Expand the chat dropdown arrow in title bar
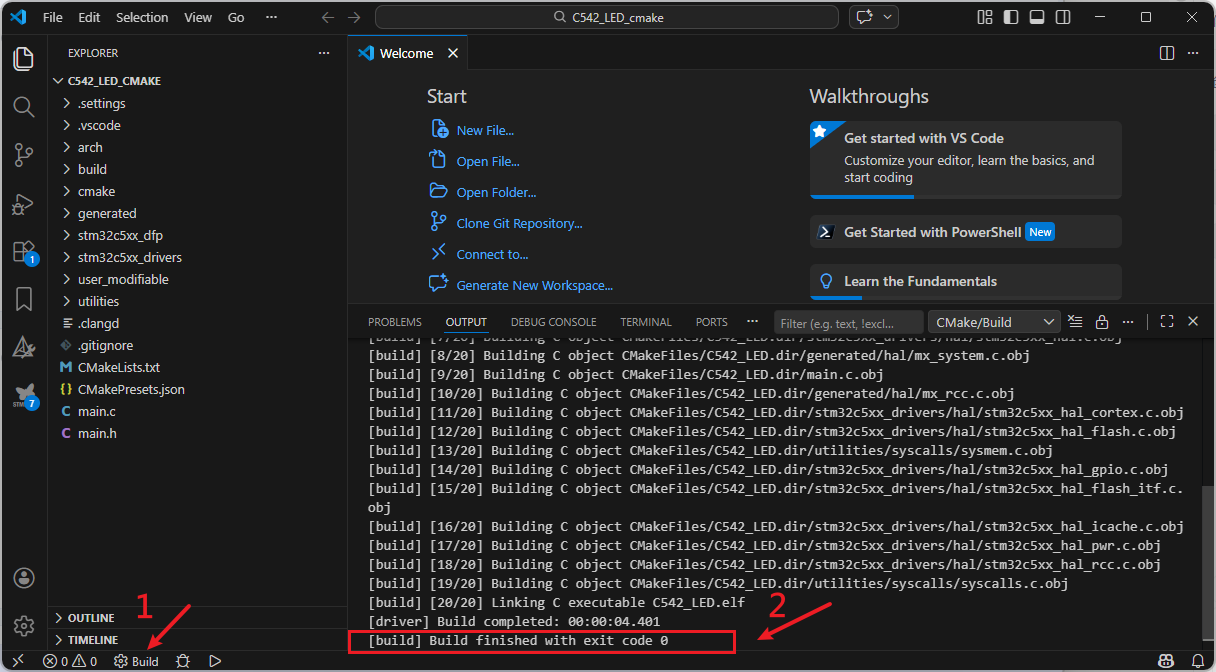The height and width of the screenshot is (672, 1216). coord(888,17)
